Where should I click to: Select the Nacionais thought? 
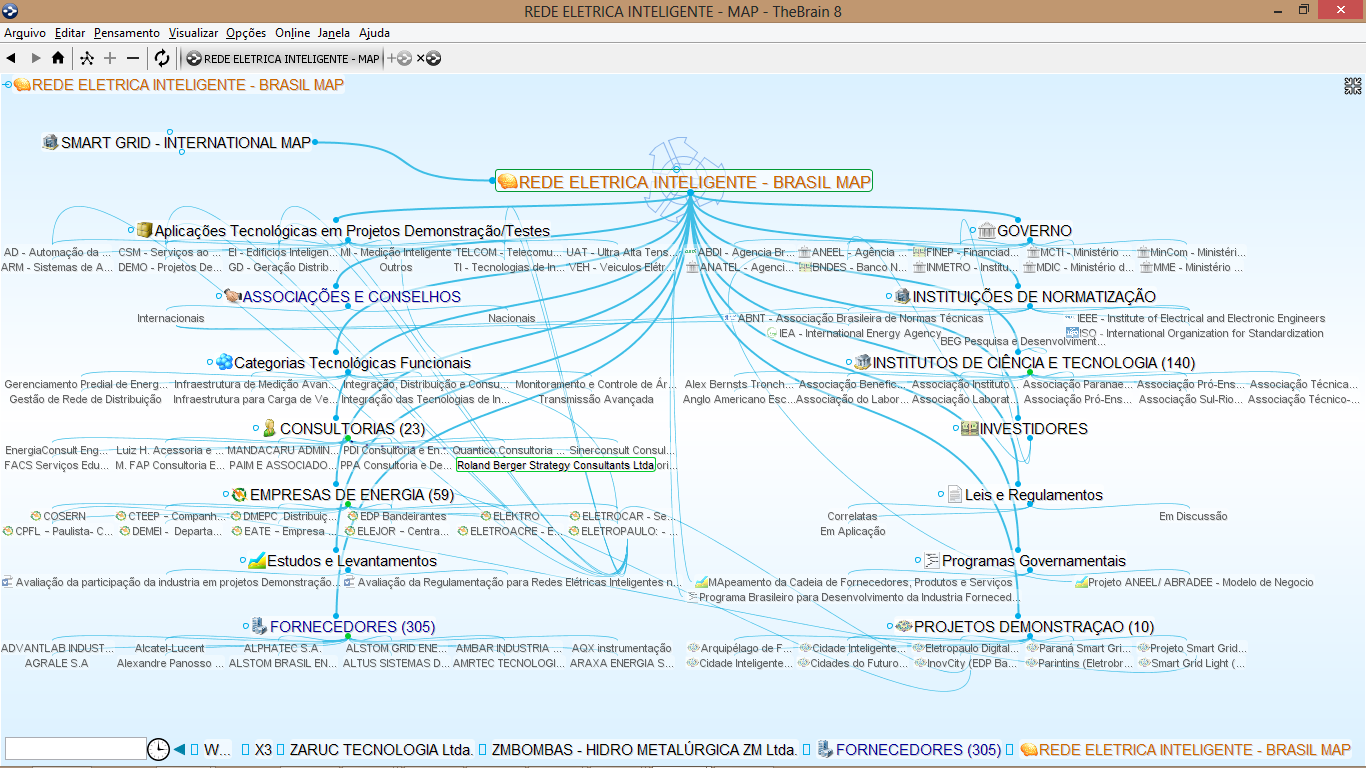[512, 319]
